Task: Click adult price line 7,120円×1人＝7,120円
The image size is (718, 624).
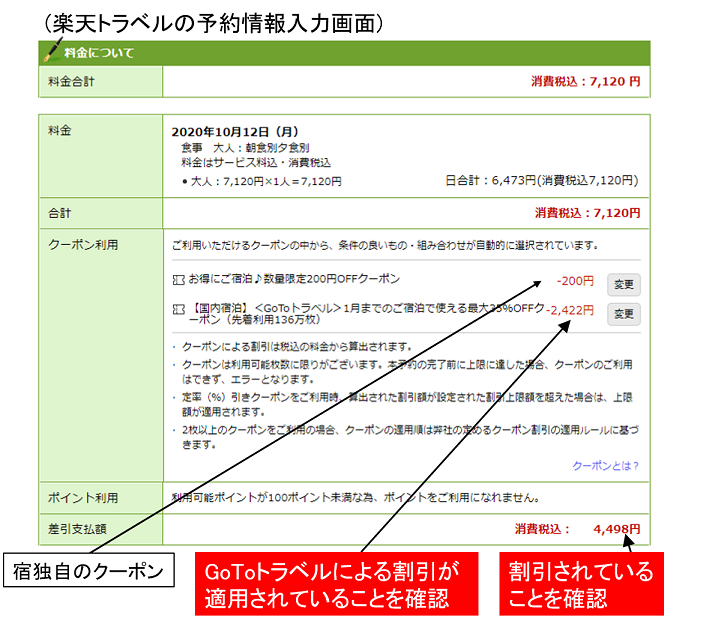Action: tap(266, 181)
